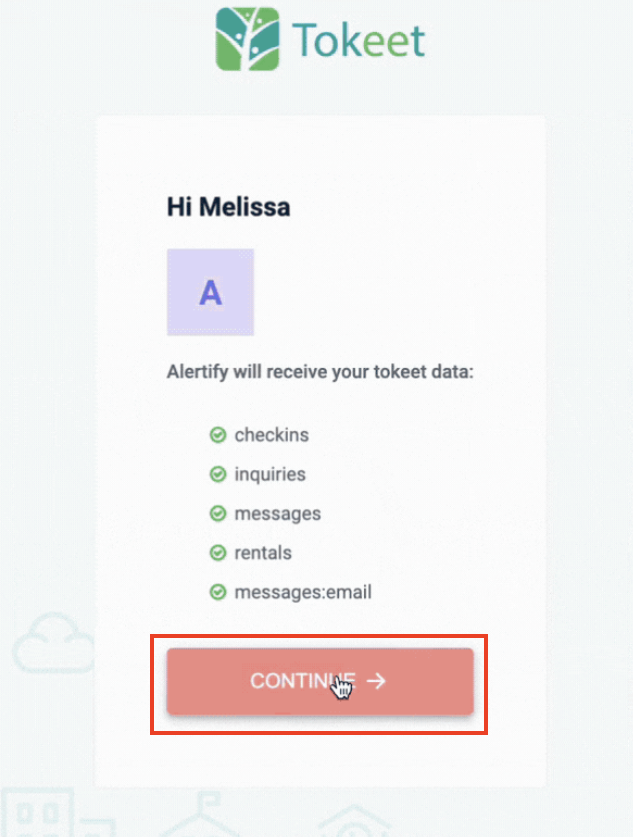633x837 pixels.
Task: Click the green checkmark beside rentals
Action: coord(217,552)
